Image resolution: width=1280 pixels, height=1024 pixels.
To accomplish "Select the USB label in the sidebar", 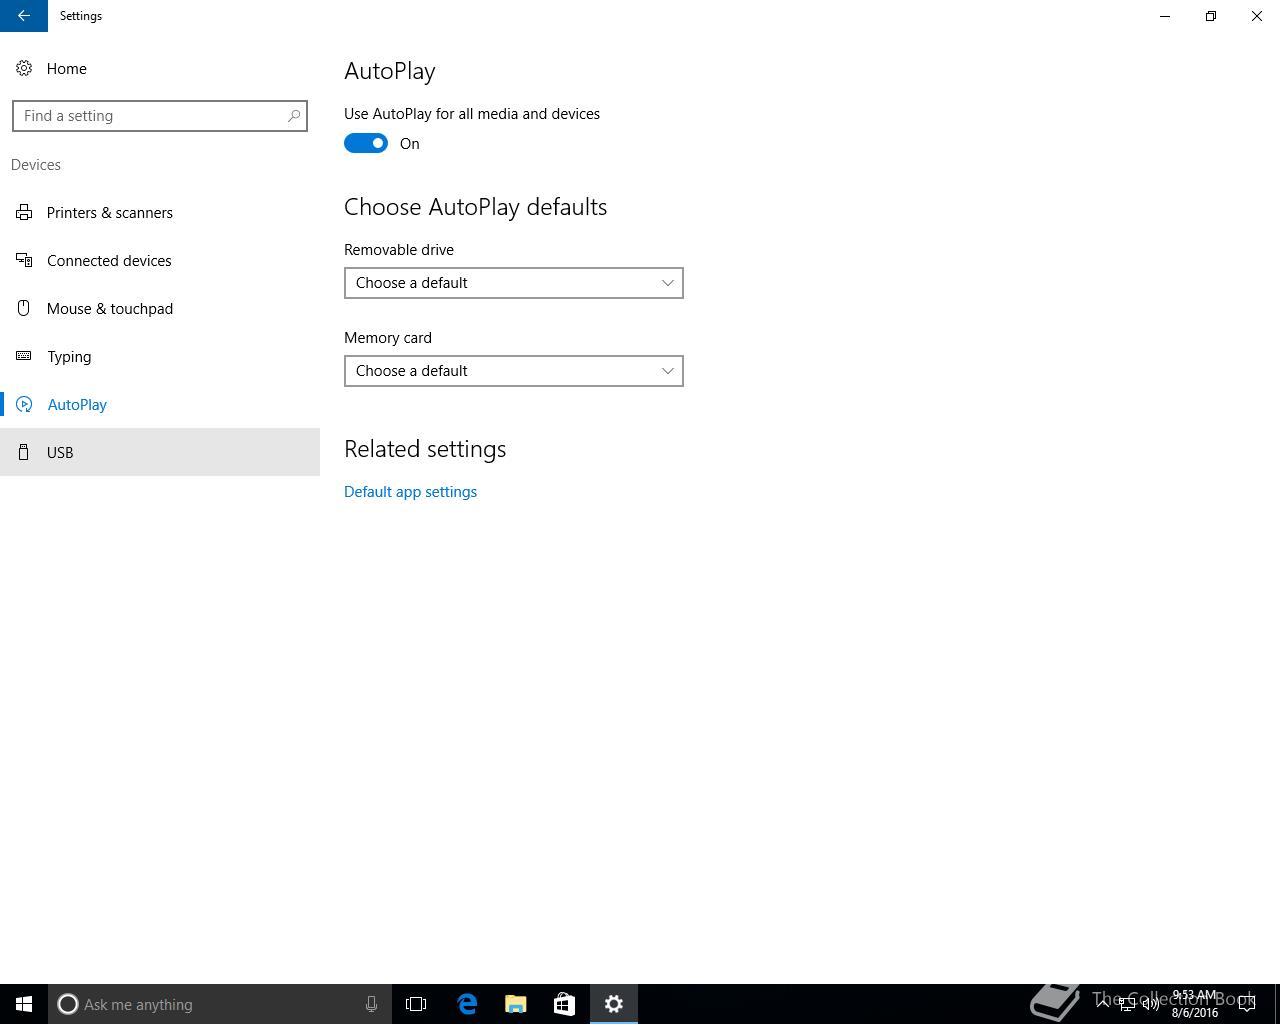I will (x=60, y=452).
